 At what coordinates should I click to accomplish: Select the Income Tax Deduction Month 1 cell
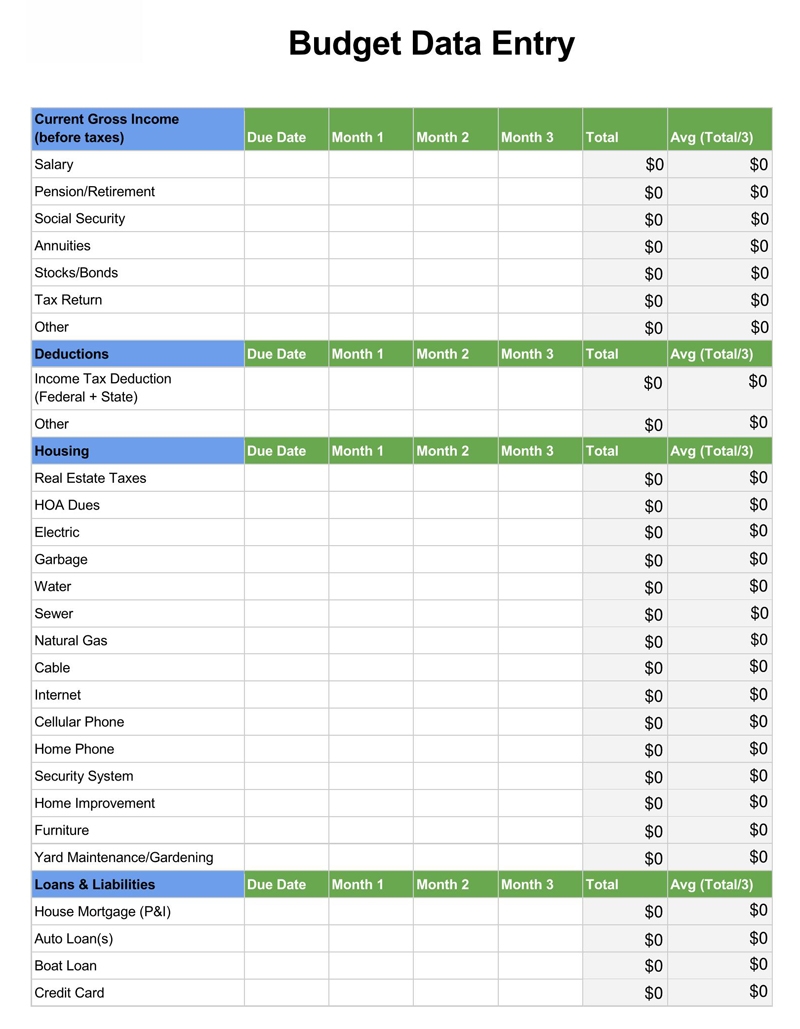click(x=370, y=388)
